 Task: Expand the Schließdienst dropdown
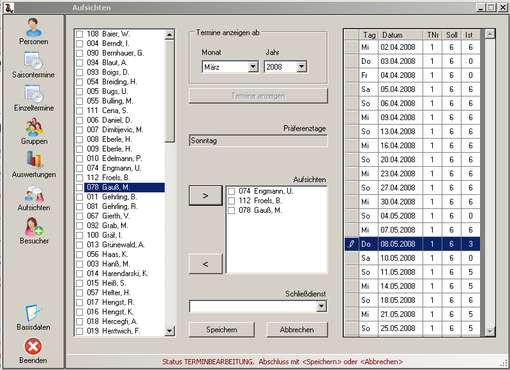tap(321, 306)
